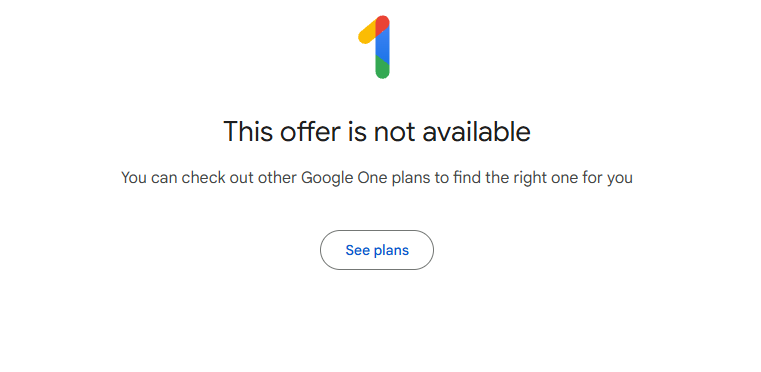The height and width of the screenshot is (372, 761).
Task: Click the Google One logo
Action: 374,47
